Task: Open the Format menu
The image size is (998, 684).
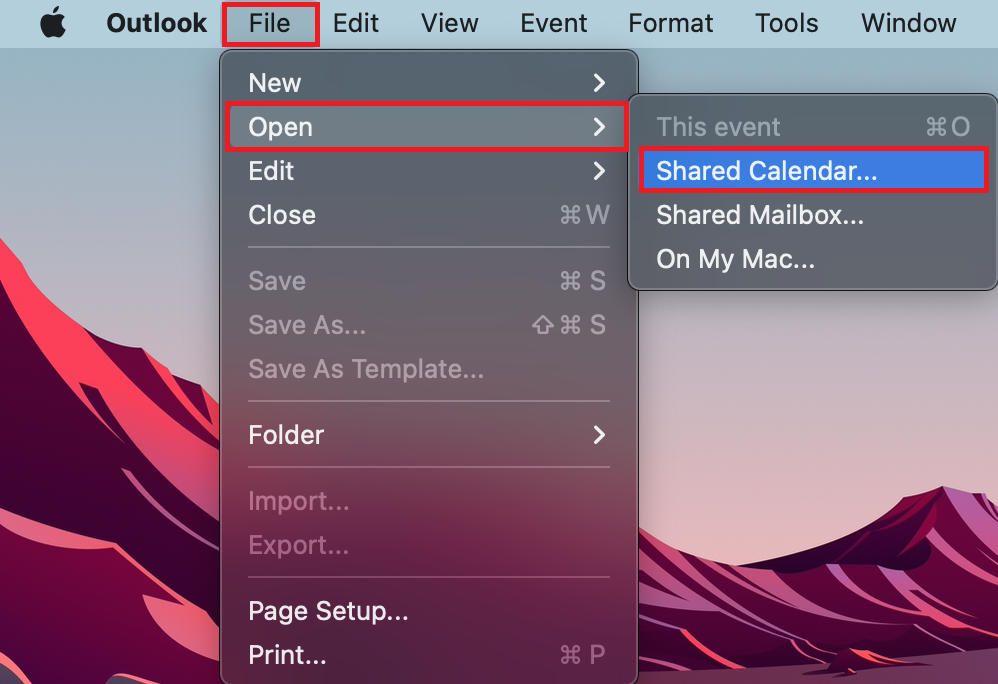Action: tap(671, 23)
